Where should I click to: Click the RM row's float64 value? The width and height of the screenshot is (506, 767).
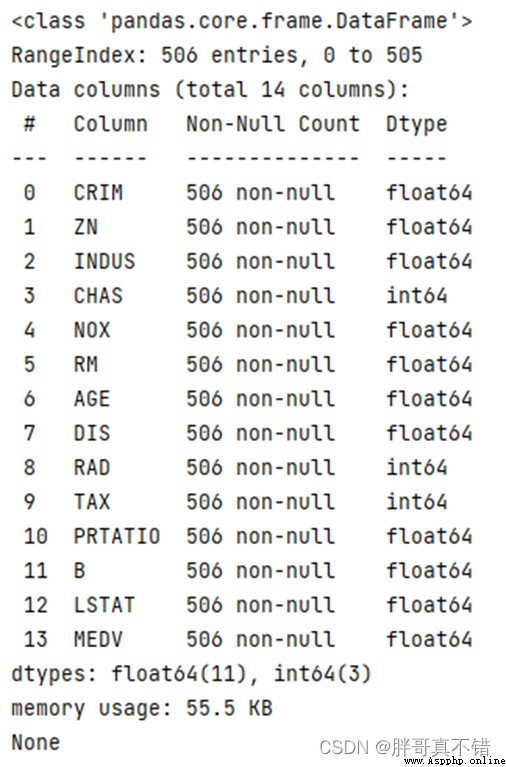[429, 364]
